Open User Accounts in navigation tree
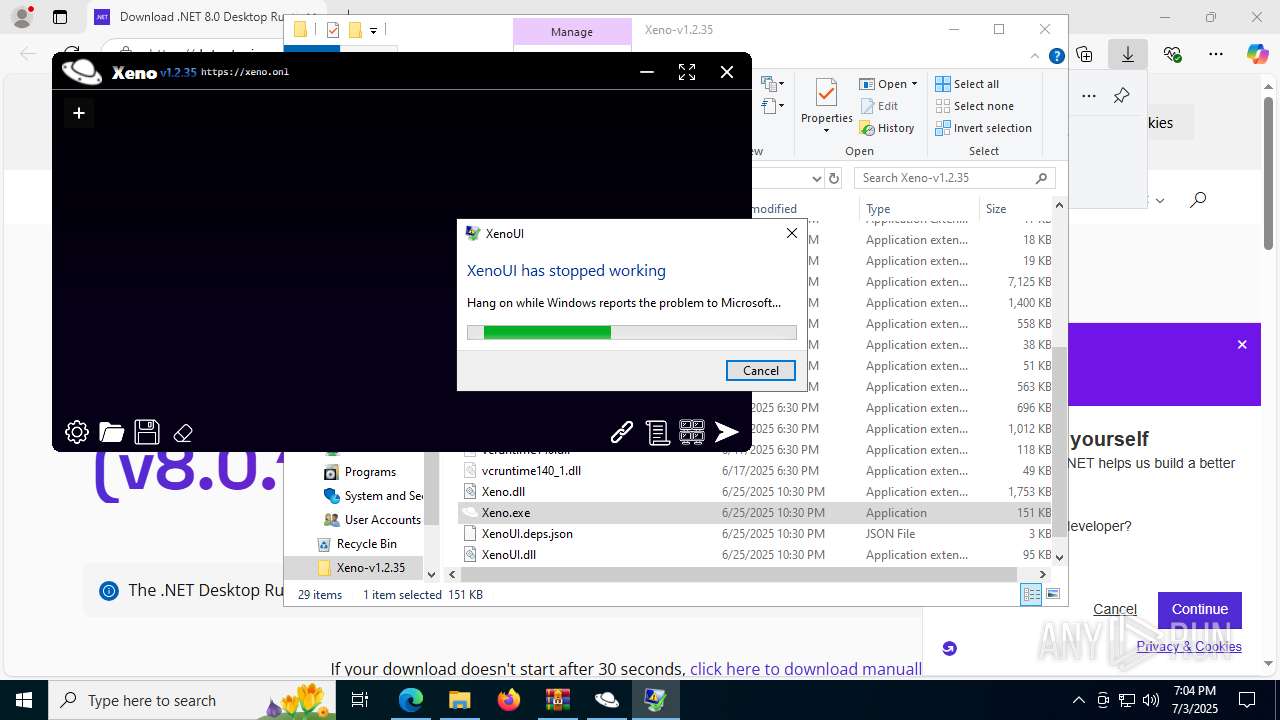The image size is (1280, 720). point(372,520)
